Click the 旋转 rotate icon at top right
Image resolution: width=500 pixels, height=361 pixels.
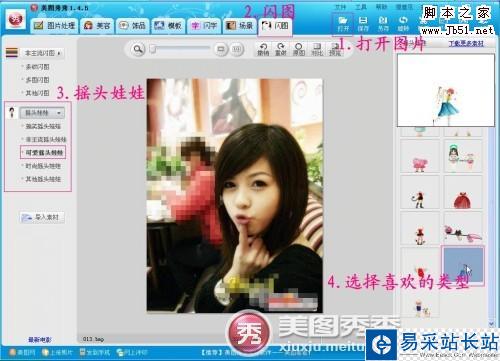pyautogui.click(x=403, y=24)
